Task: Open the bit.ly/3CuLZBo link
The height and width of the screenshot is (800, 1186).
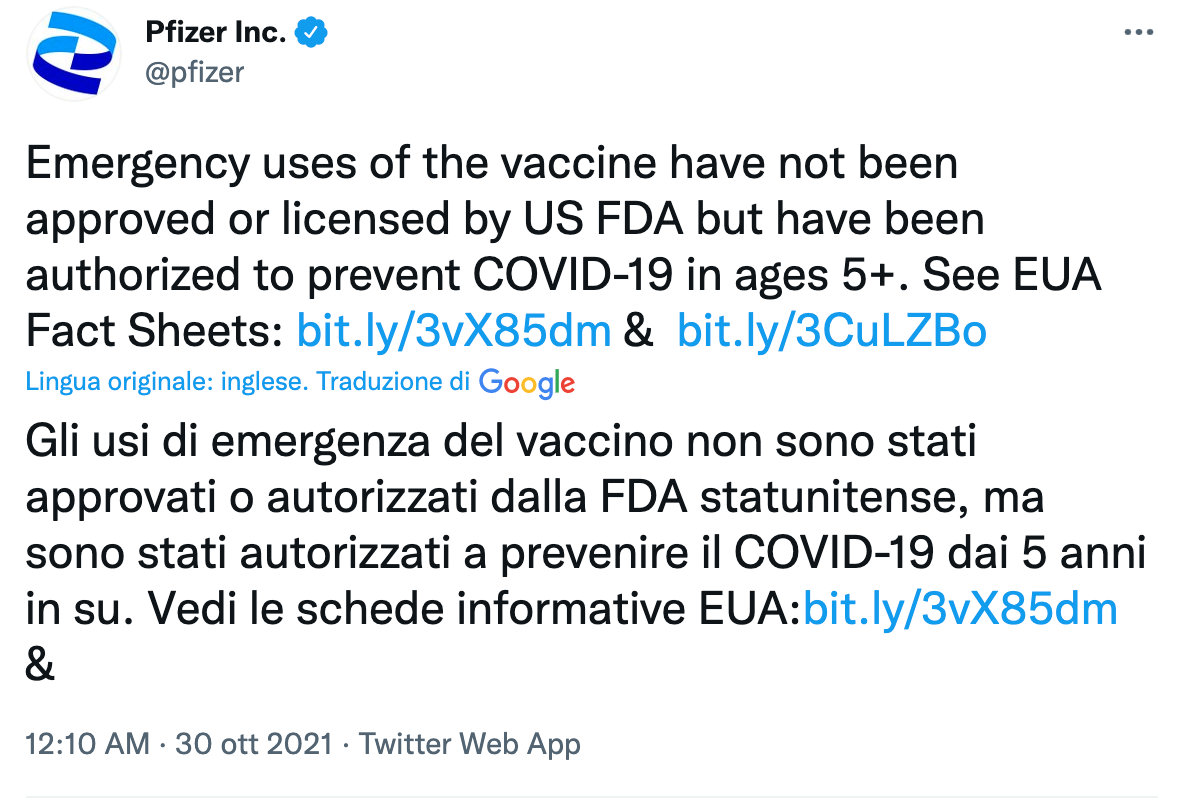Action: (x=832, y=331)
